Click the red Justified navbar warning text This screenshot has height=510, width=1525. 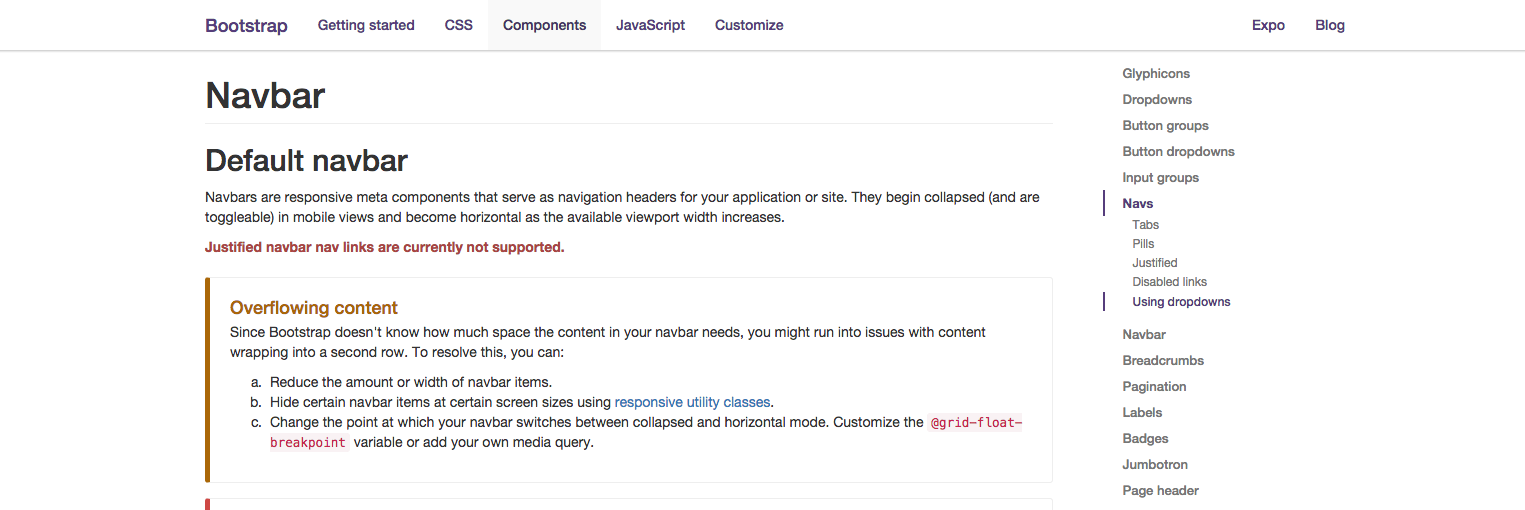(385, 247)
